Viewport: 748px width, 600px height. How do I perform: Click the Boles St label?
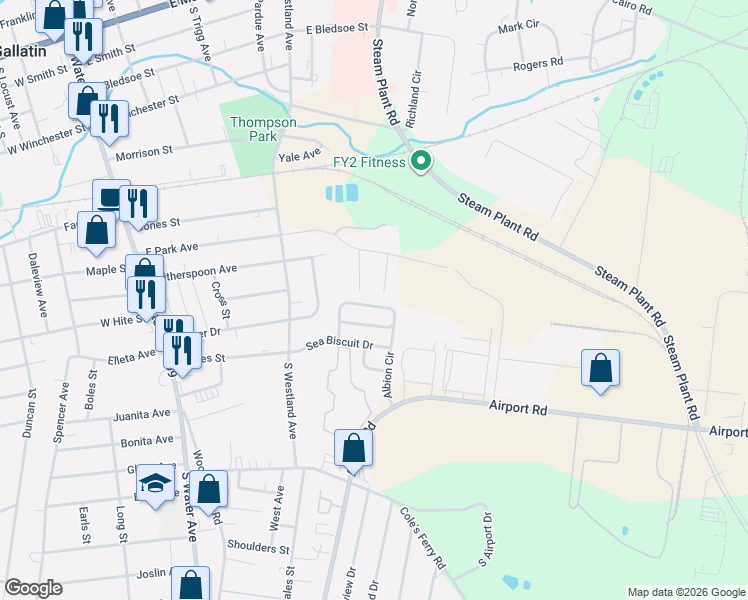tap(91, 390)
